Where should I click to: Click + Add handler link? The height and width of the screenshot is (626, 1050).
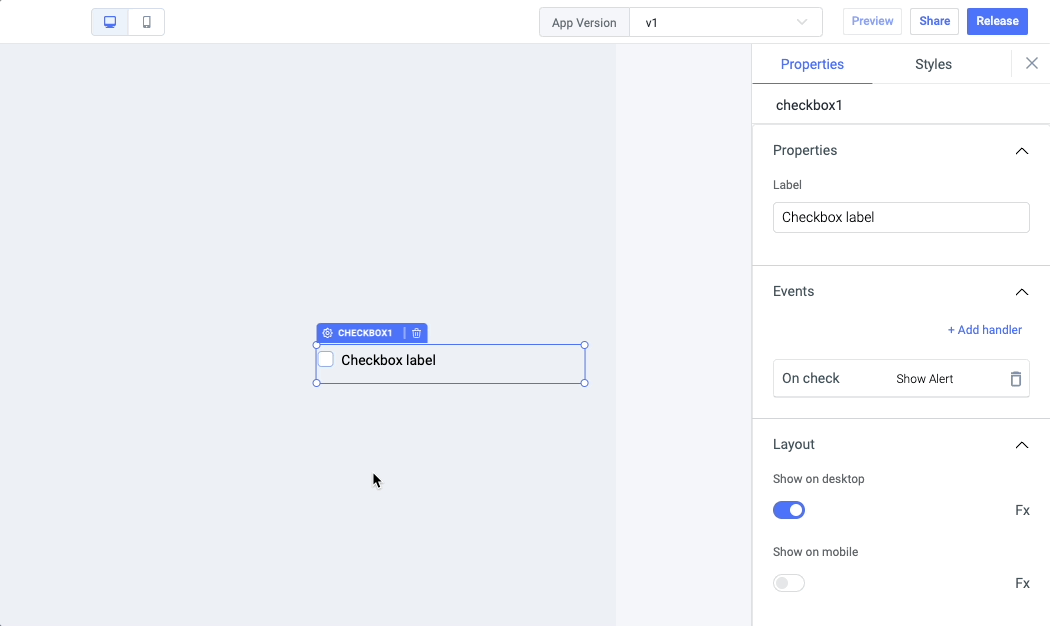point(984,330)
